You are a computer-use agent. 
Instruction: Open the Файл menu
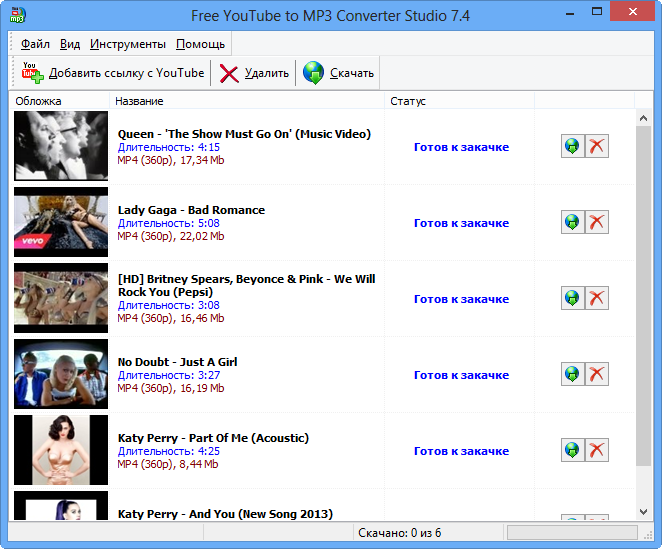pyautogui.click(x=35, y=44)
